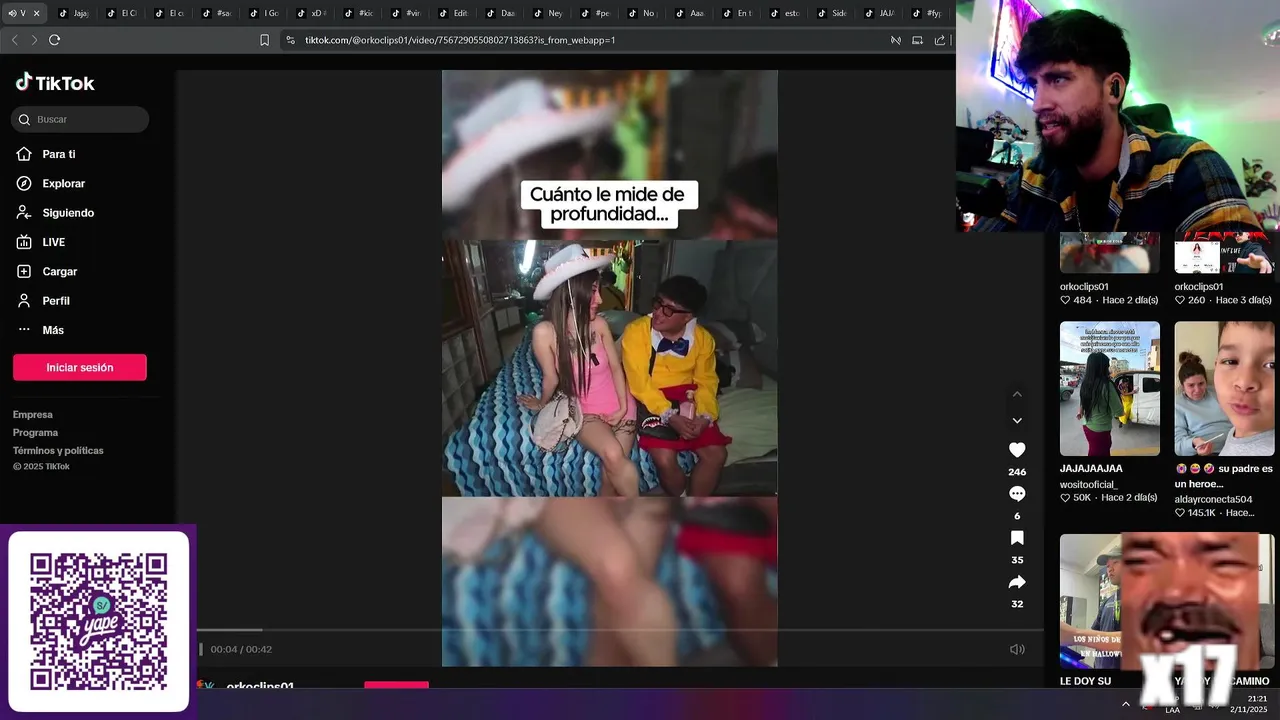The image size is (1280, 720).
Task: Open comments with the speech bubble icon
Action: click(x=1017, y=494)
